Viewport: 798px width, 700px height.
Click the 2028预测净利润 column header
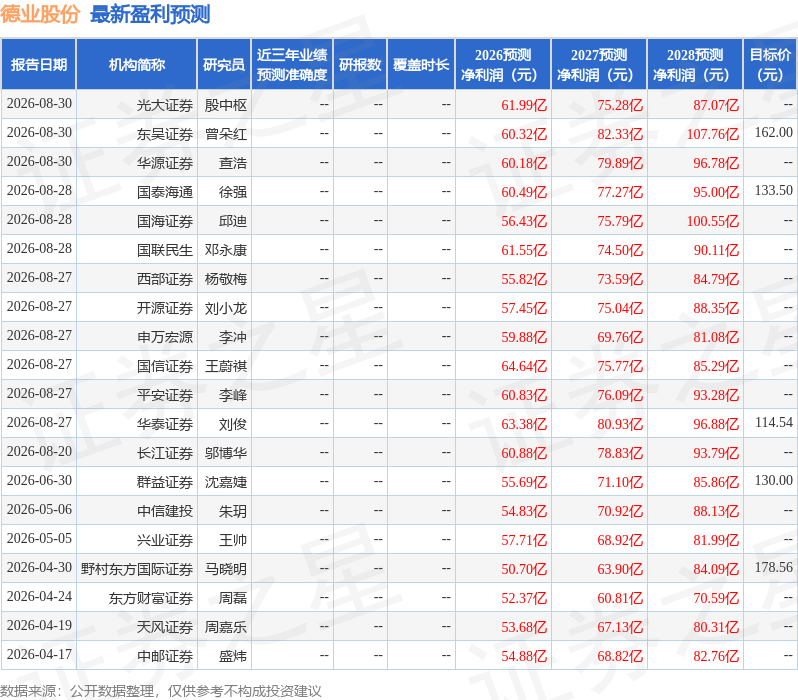point(695,65)
